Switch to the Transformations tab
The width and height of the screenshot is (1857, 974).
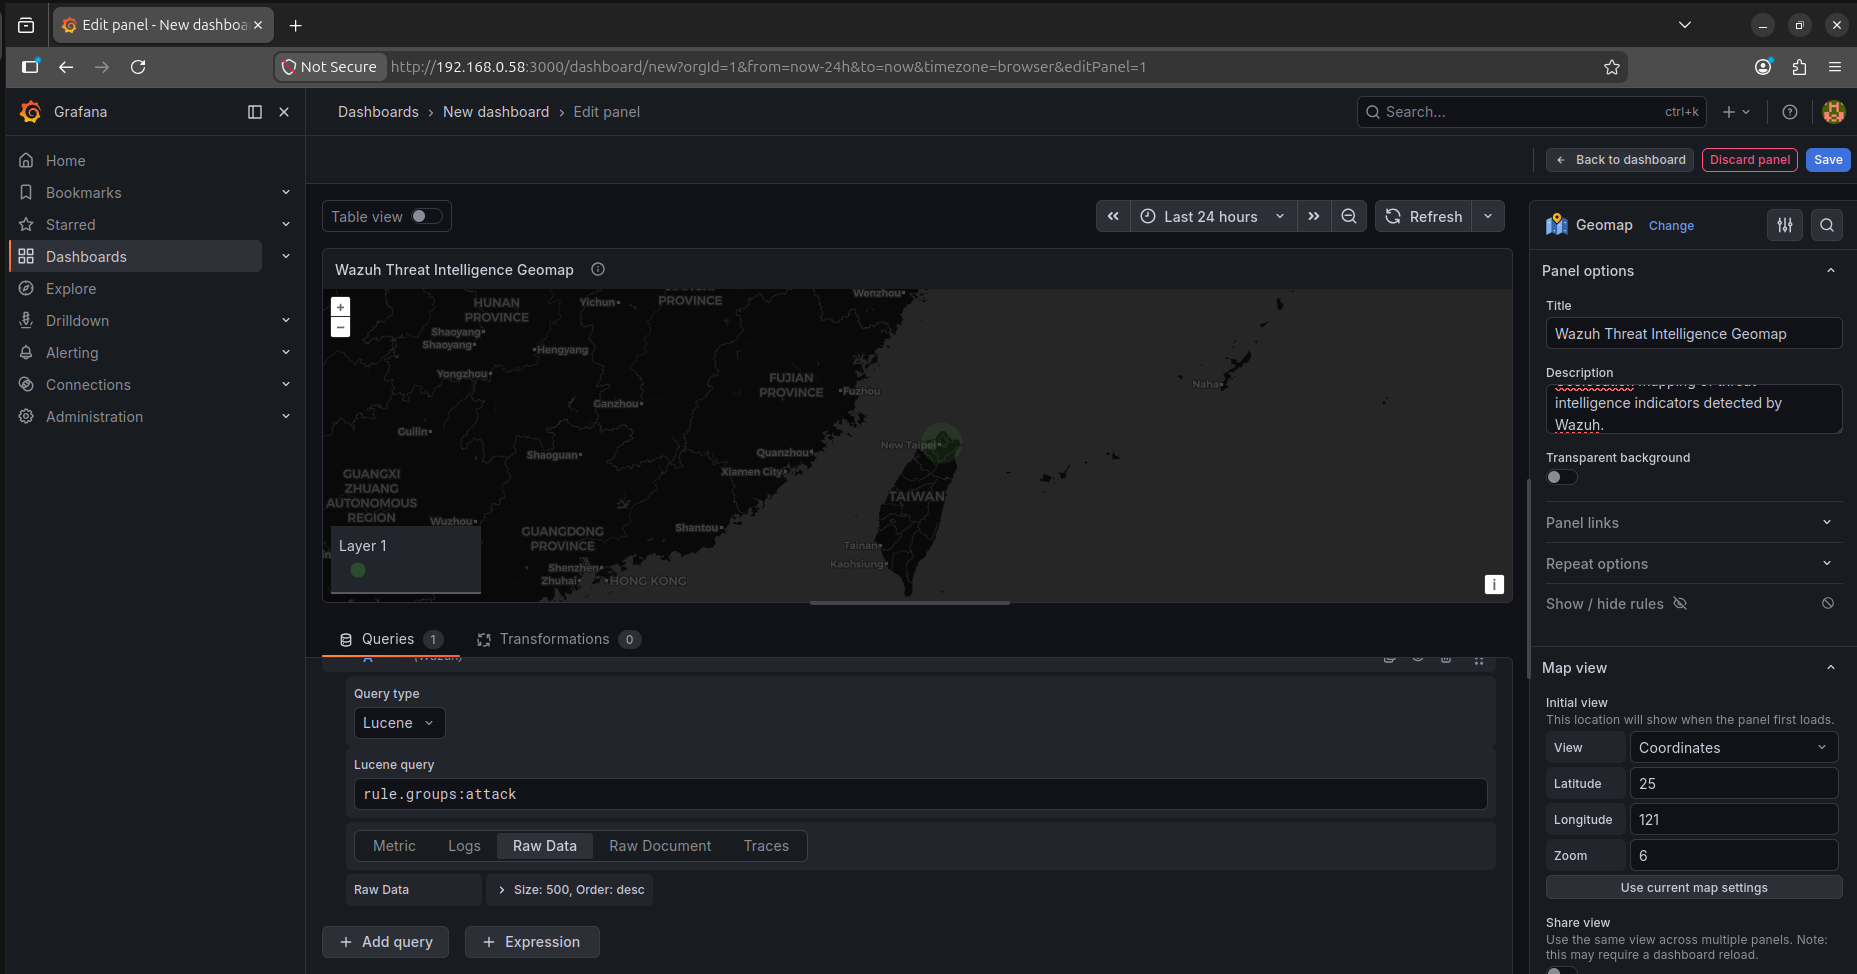pos(558,639)
